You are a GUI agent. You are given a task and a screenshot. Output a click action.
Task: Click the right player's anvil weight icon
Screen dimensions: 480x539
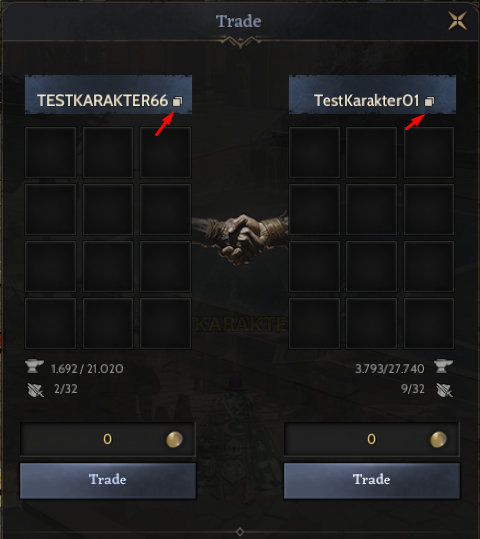pyautogui.click(x=444, y=366)
